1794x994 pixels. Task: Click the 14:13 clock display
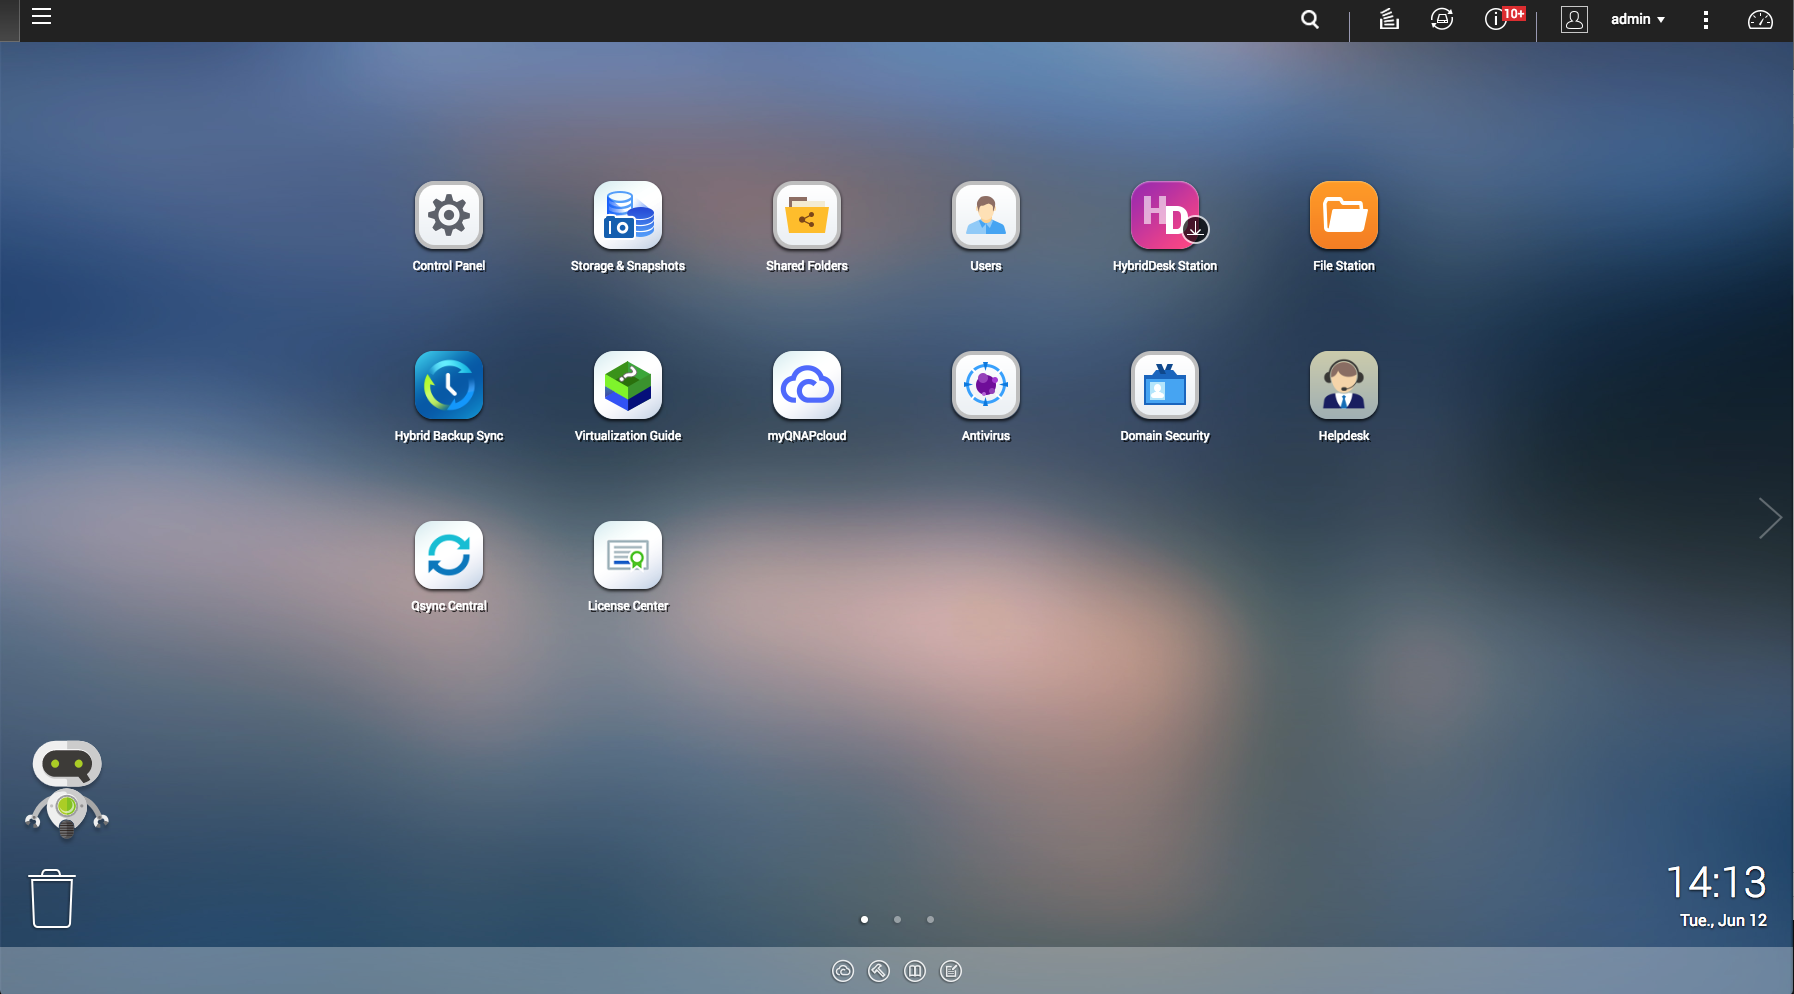(1716, 882)
